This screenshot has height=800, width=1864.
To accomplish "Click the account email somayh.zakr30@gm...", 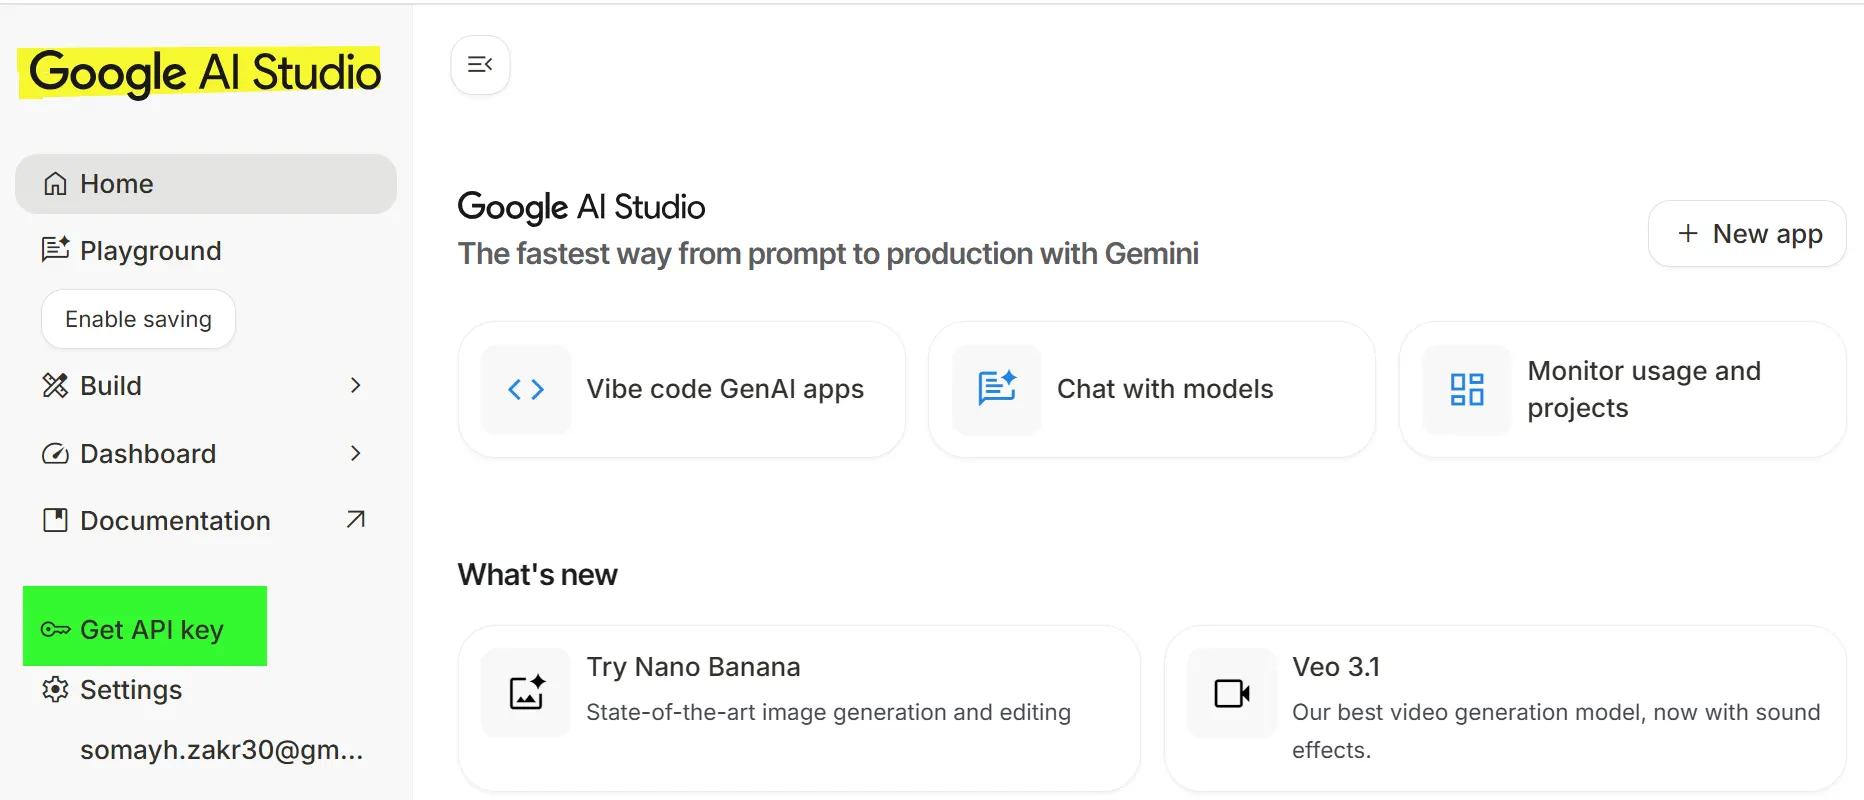I will pyautogui.click(x=221, y=750).
